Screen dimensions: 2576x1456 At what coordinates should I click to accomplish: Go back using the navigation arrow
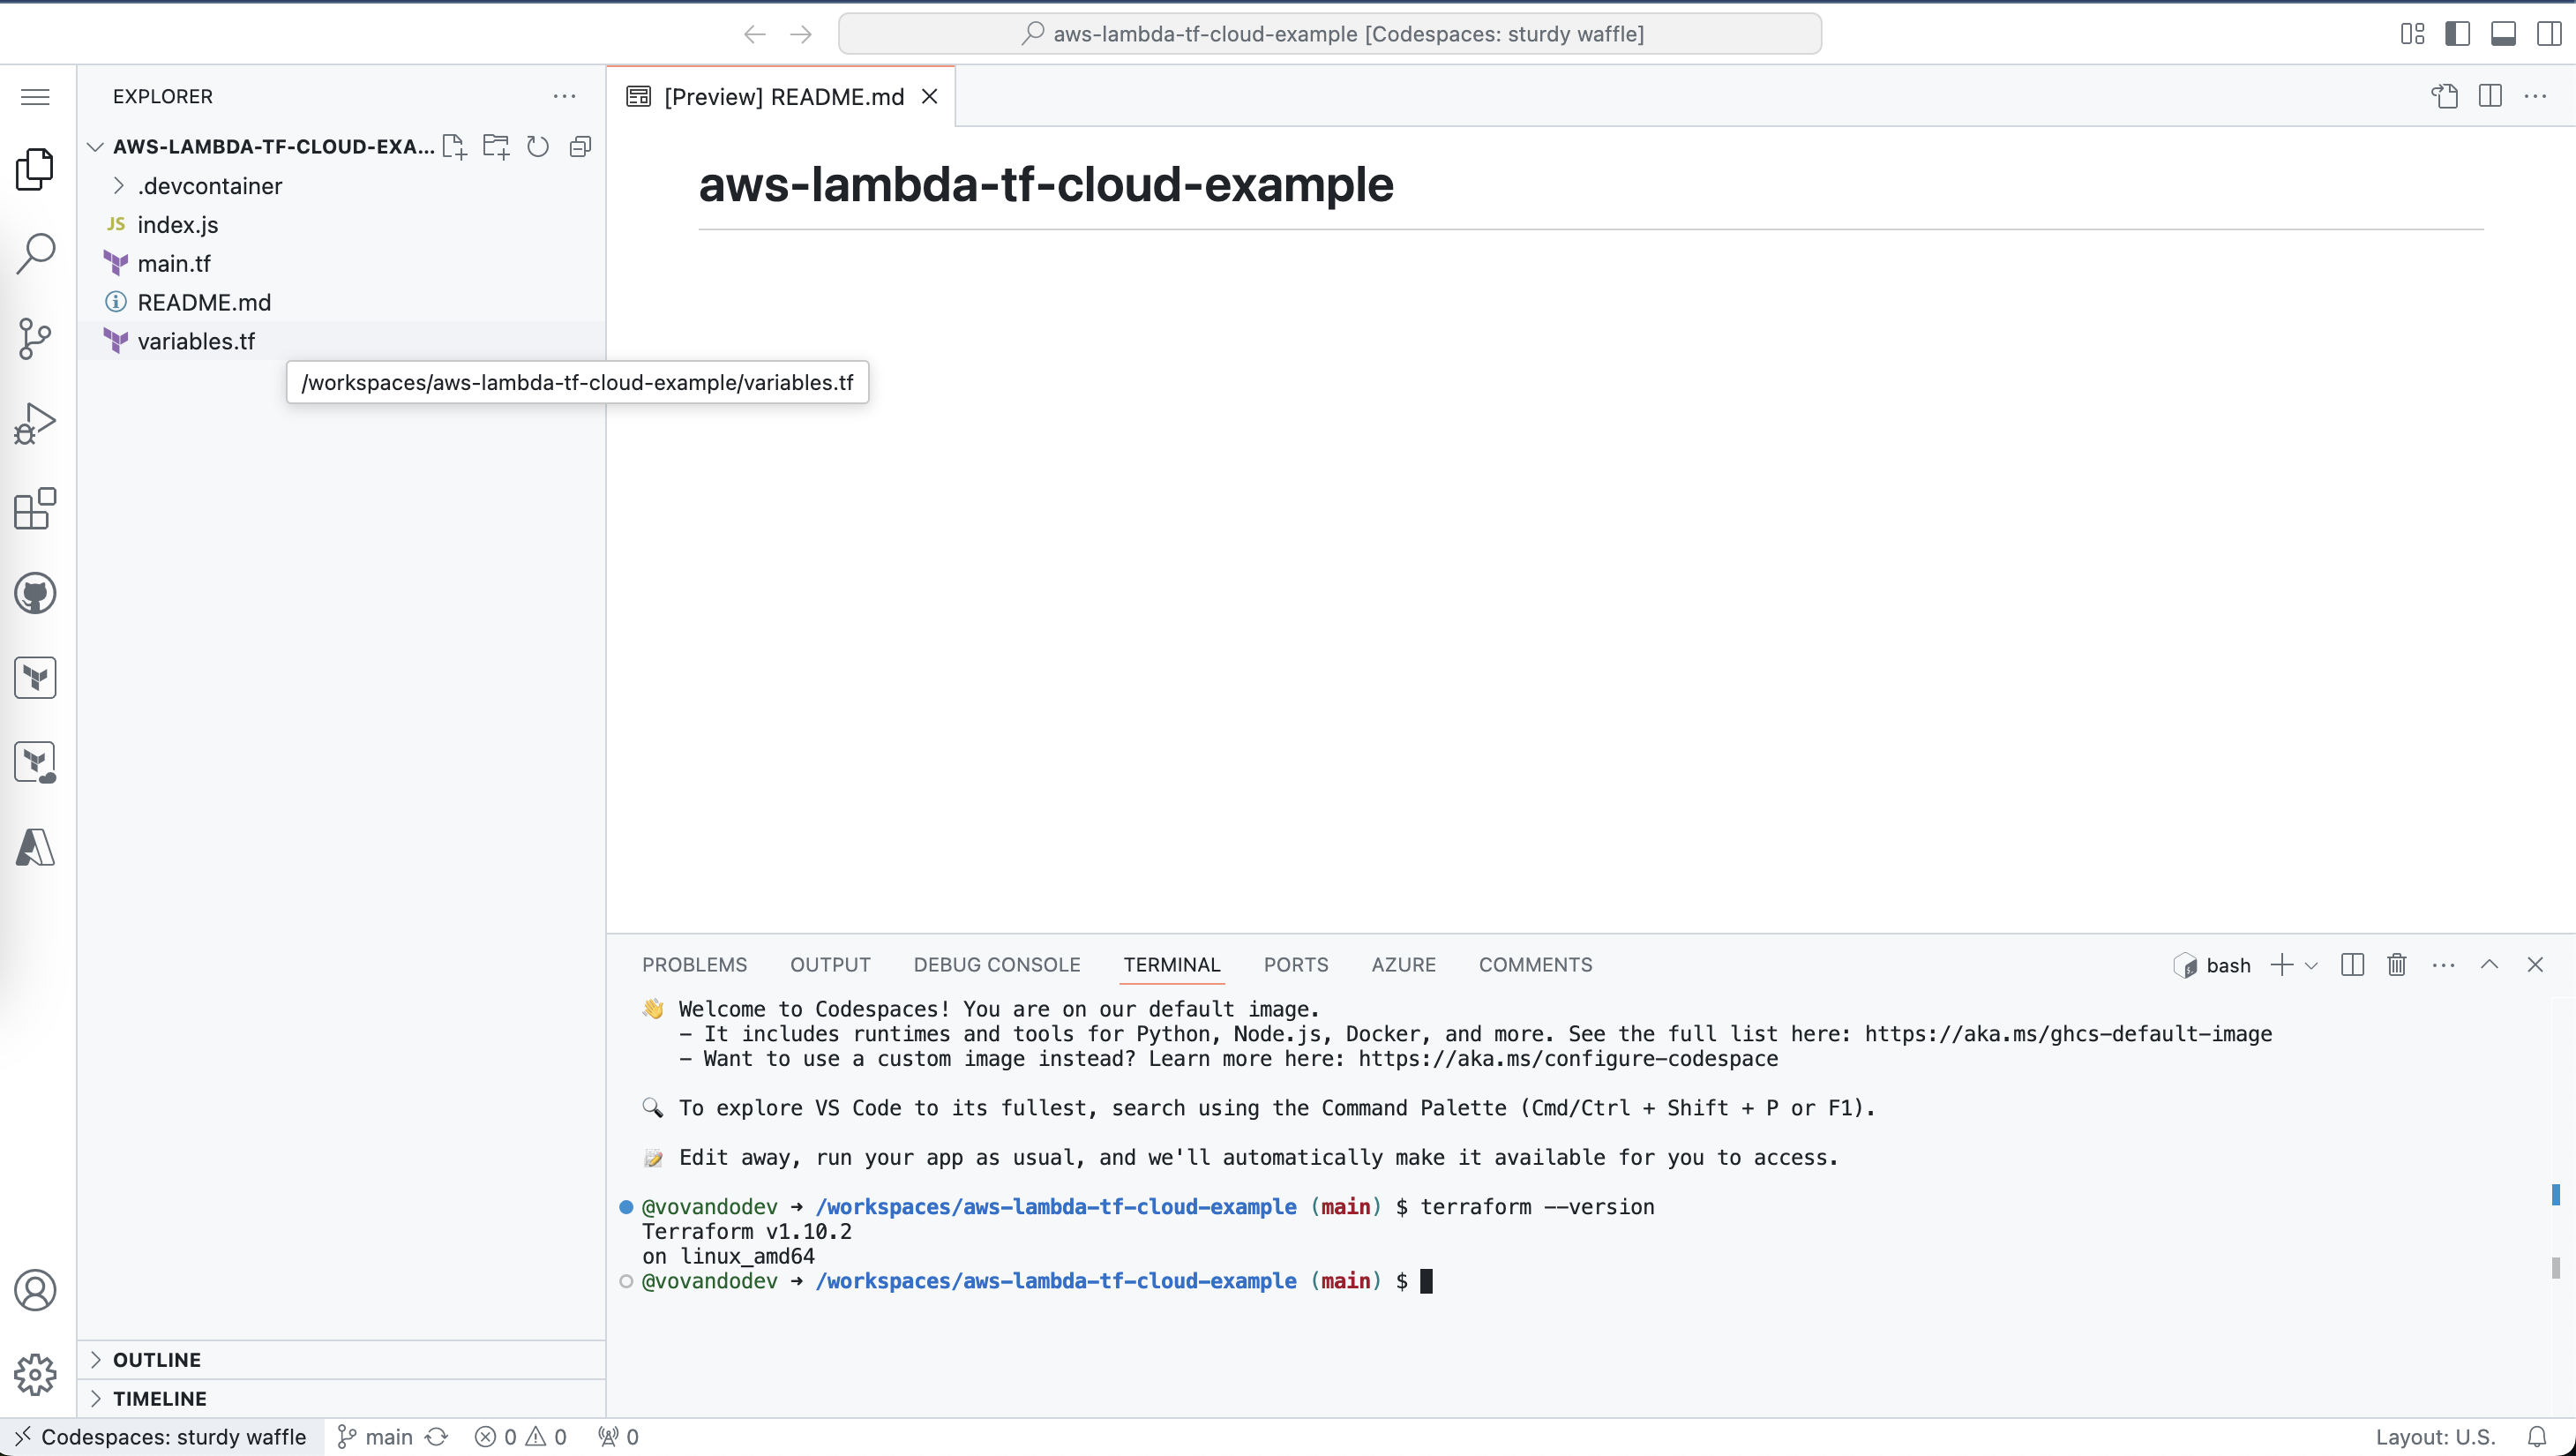[x=754, y=34]
